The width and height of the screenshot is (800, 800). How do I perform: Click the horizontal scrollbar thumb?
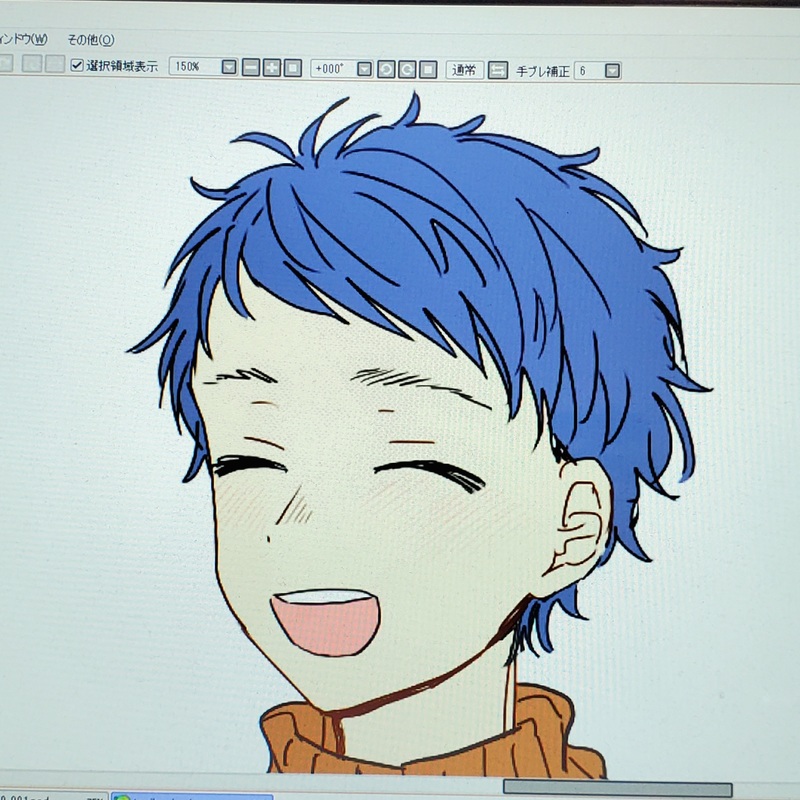617,787
